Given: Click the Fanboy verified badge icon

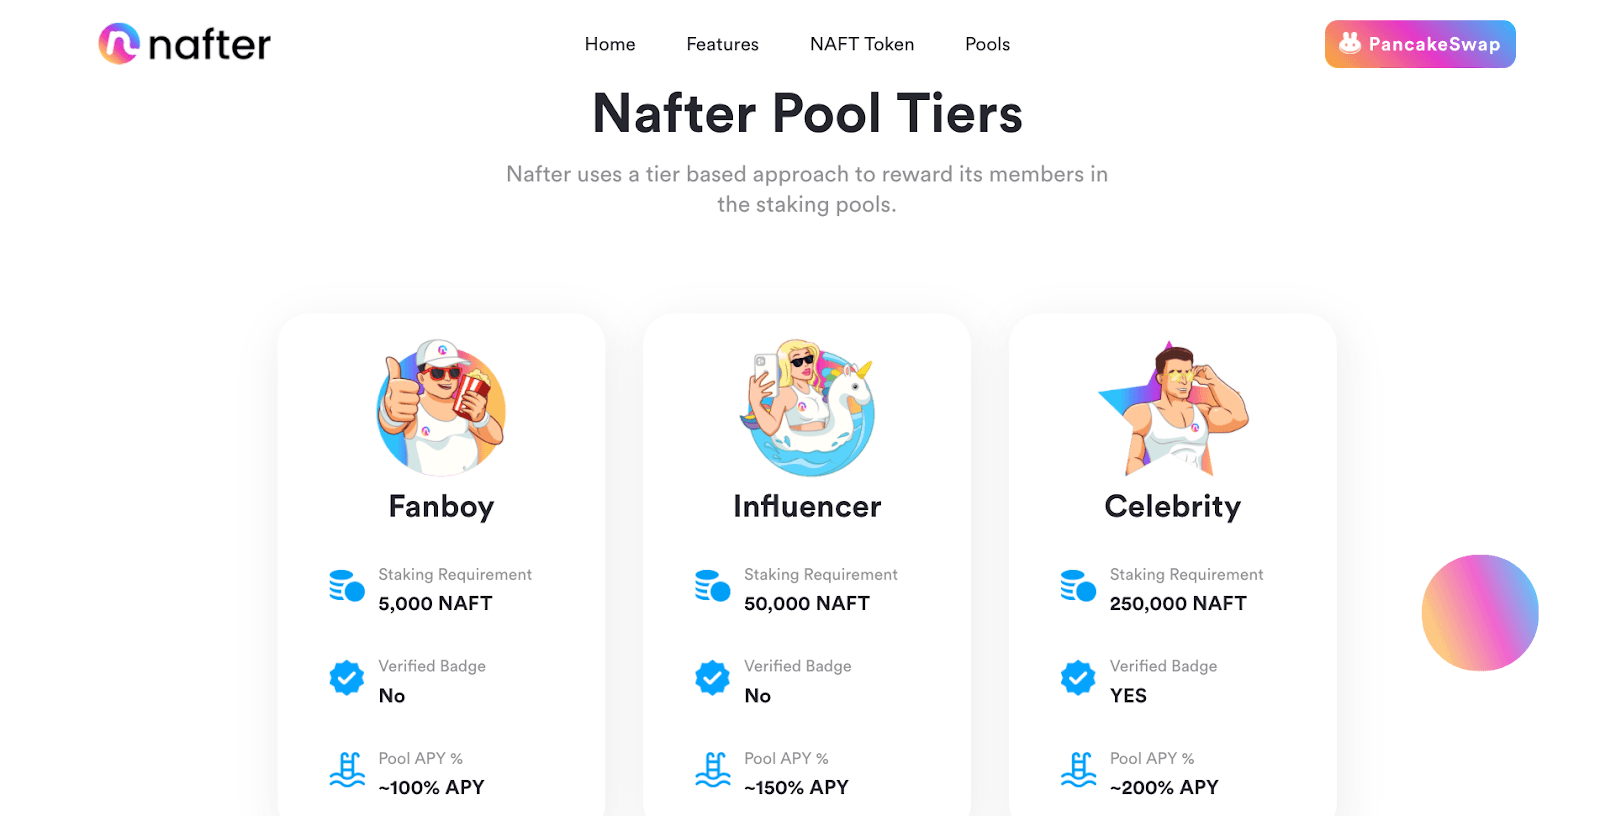Looking at the screenshot, I should pyautogui.click(x=347, y=678).
